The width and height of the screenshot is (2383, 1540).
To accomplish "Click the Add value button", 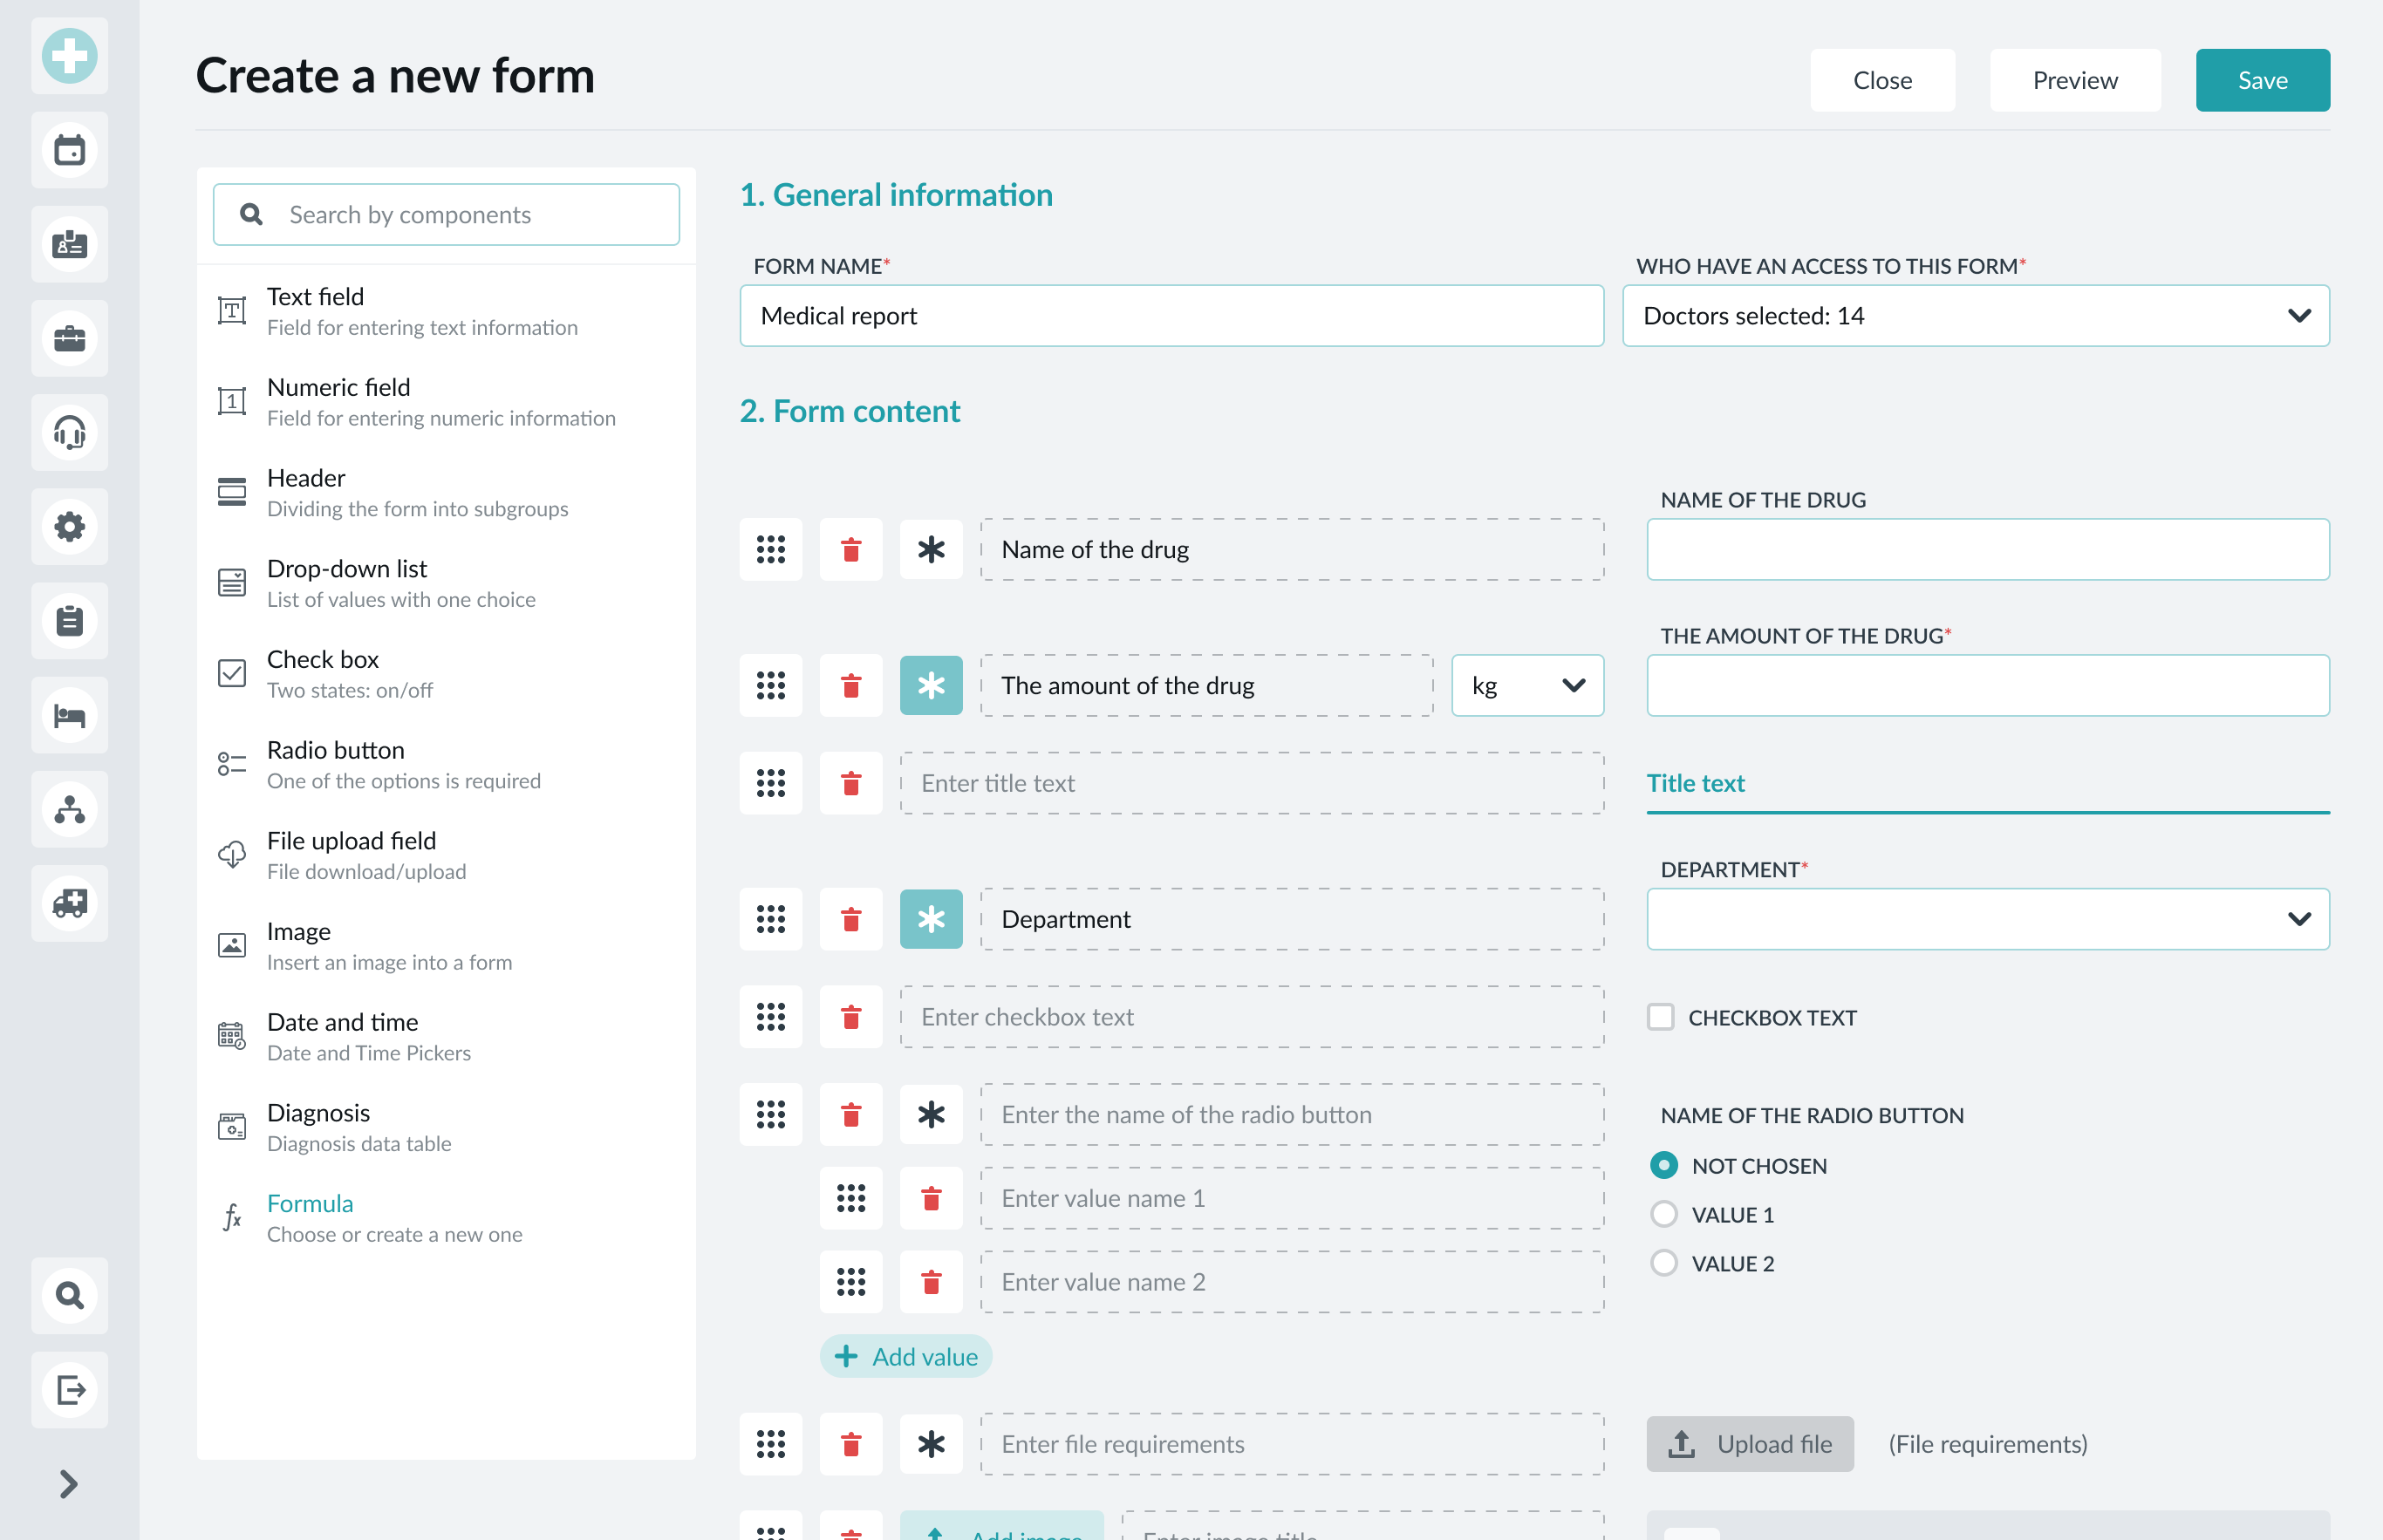I will tap(905, 1356).
